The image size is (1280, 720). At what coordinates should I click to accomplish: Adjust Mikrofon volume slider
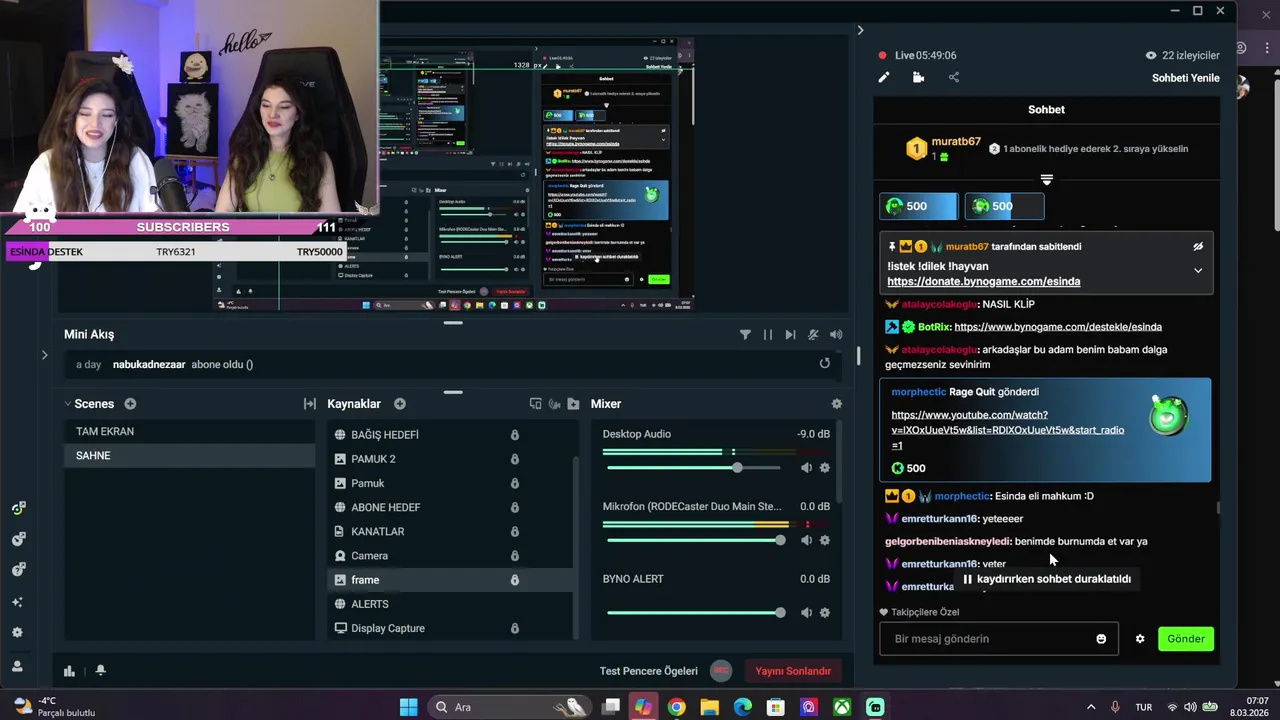point(779,540)
